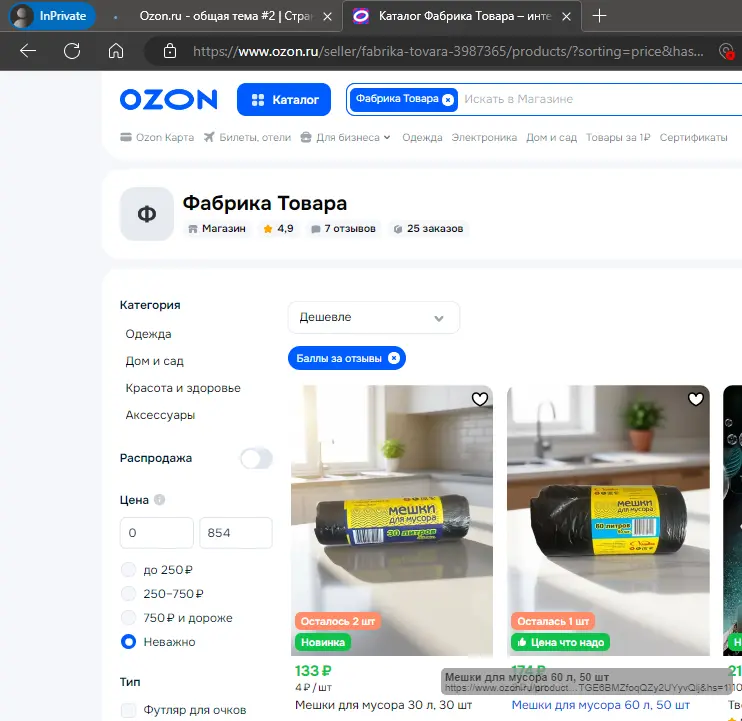Close the Ozon.ru общая тема tab

(x=327, y=17)
